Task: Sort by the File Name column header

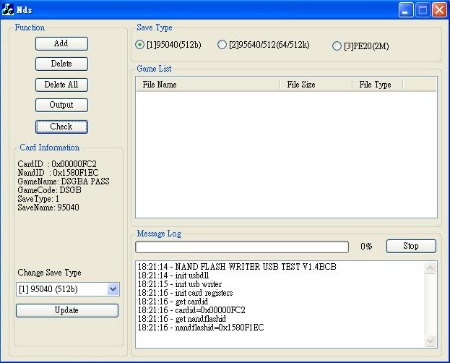Action: coord(207,85)
